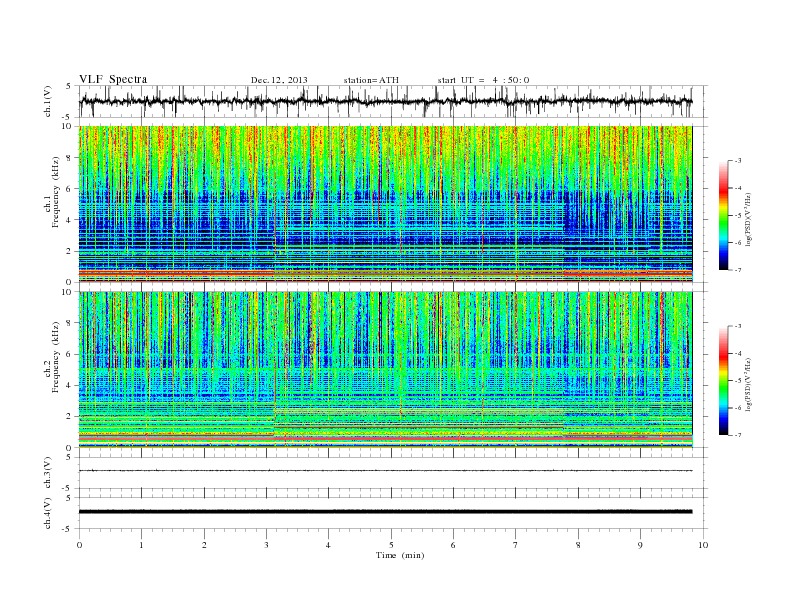Click the thick ch.4 waveform band
The height and width of the screenshot is (612, 792).
385,512
